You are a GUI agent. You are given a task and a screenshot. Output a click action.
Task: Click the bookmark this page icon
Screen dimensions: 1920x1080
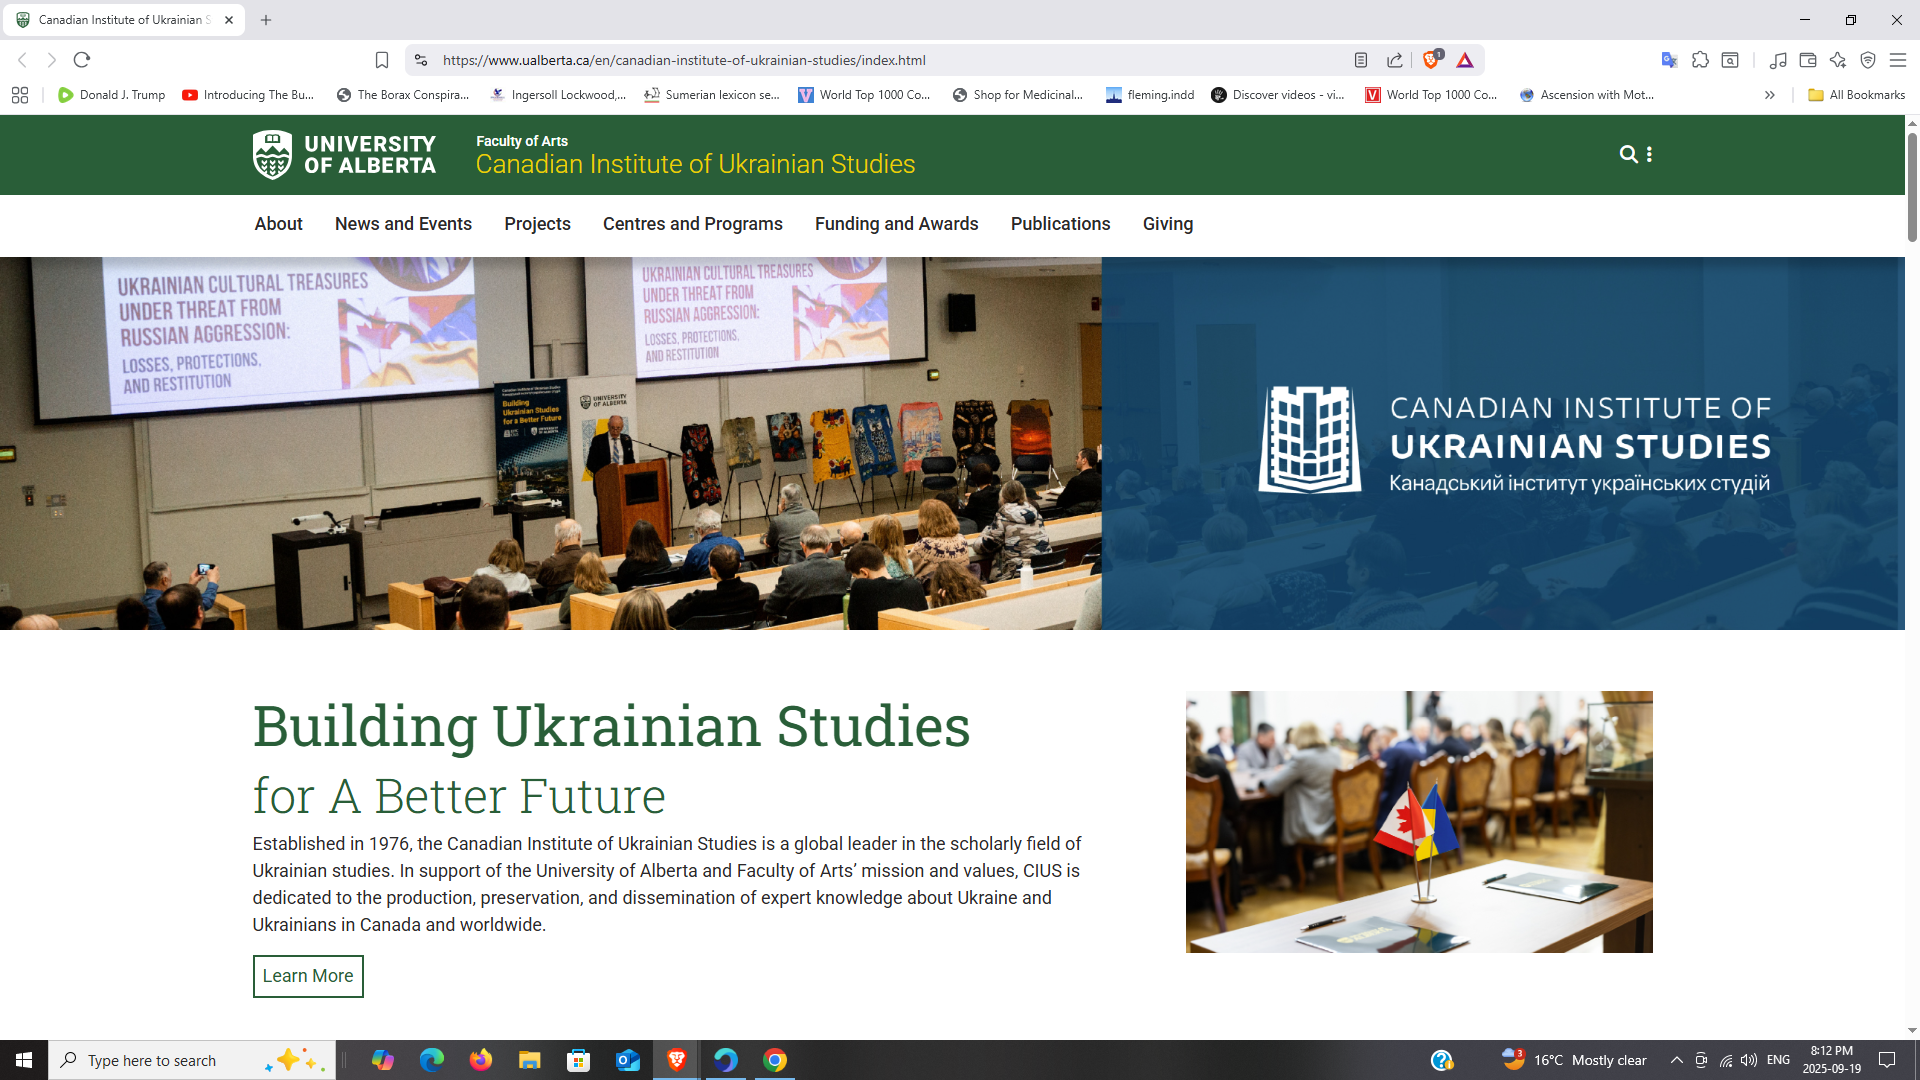tap(382, 60)
